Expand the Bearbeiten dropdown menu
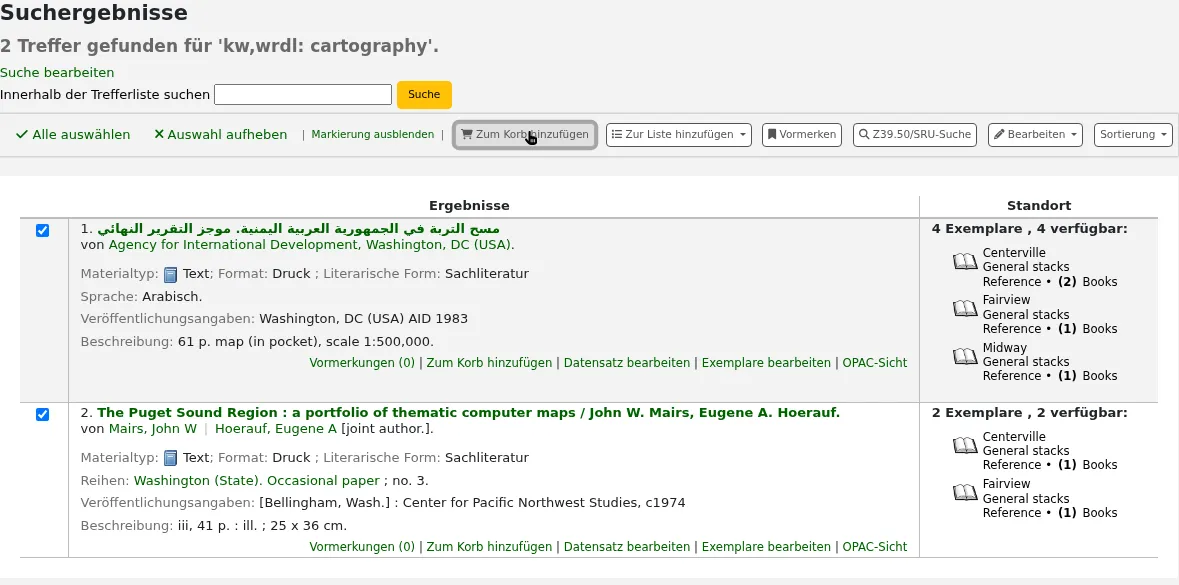Image resolution: width=1179 pixels, height=585 pixels. 1035,135
